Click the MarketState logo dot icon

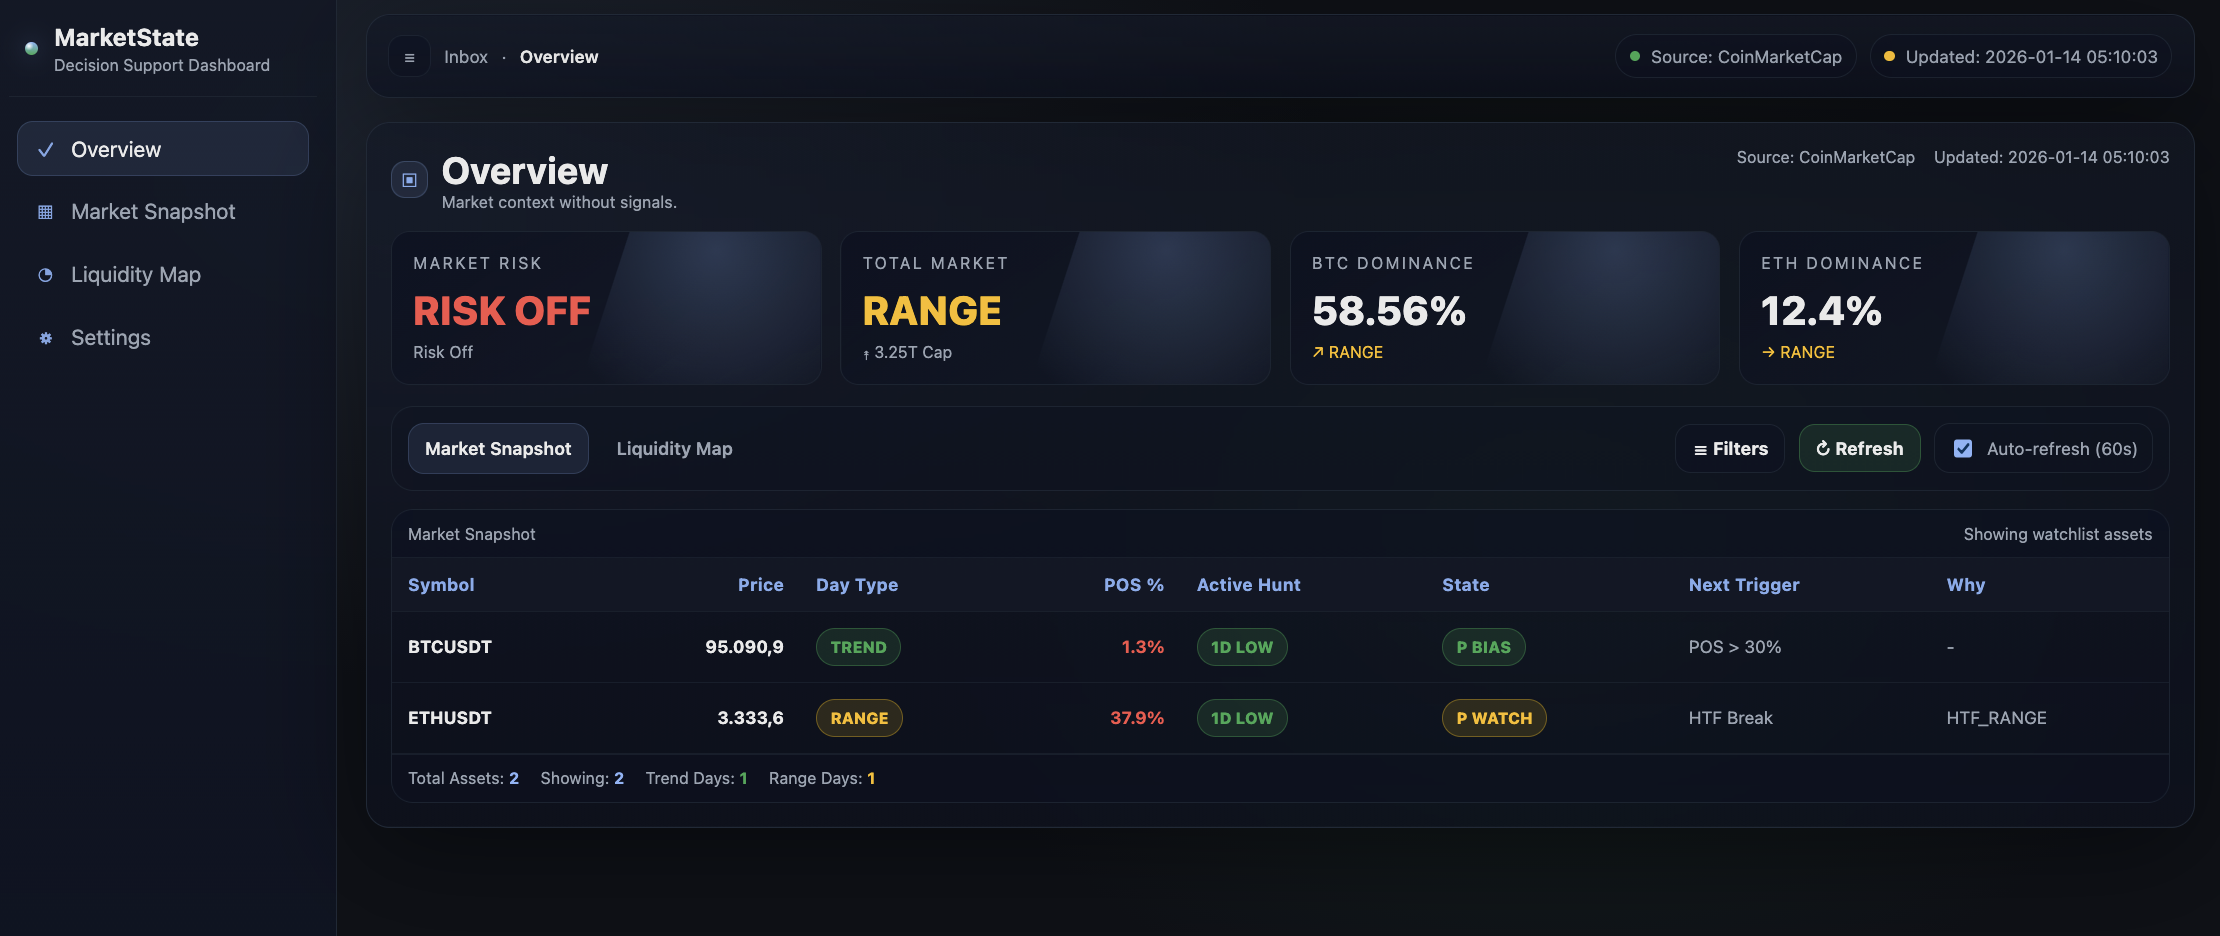click(30, 48)
